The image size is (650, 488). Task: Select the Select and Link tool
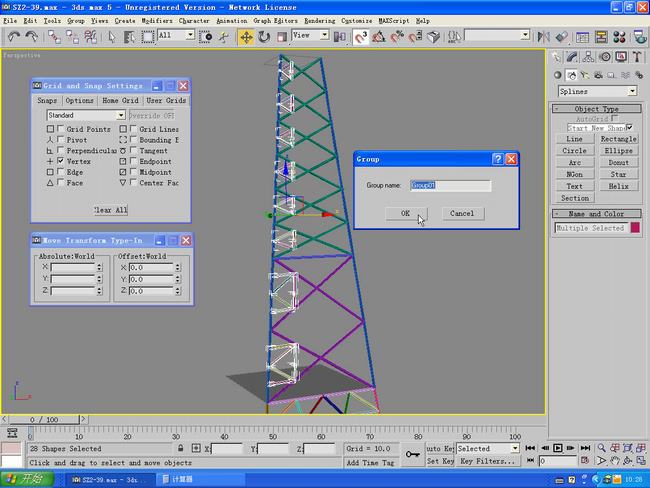pos(54,37)
